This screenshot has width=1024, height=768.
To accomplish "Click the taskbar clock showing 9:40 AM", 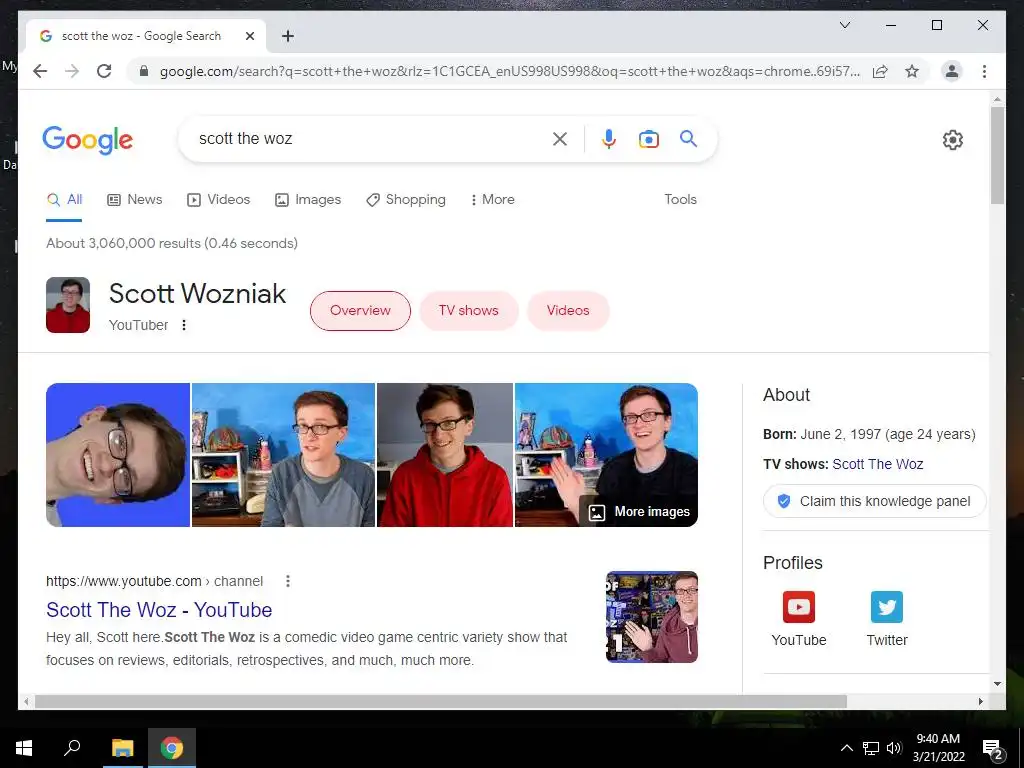I will [x=938, y=748].
